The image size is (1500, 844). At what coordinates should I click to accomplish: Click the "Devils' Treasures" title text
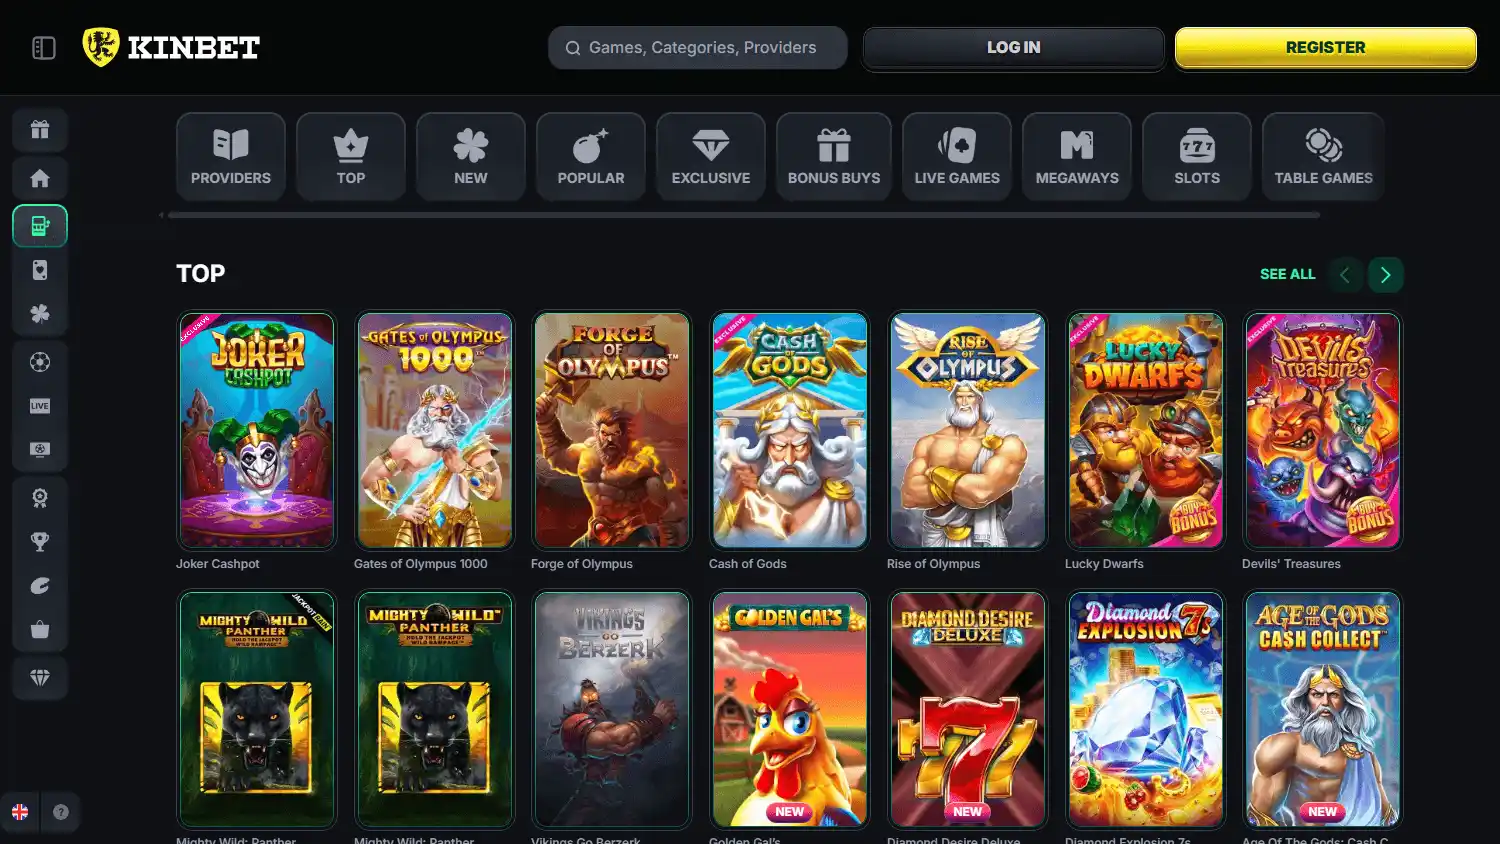[1292, 564]
